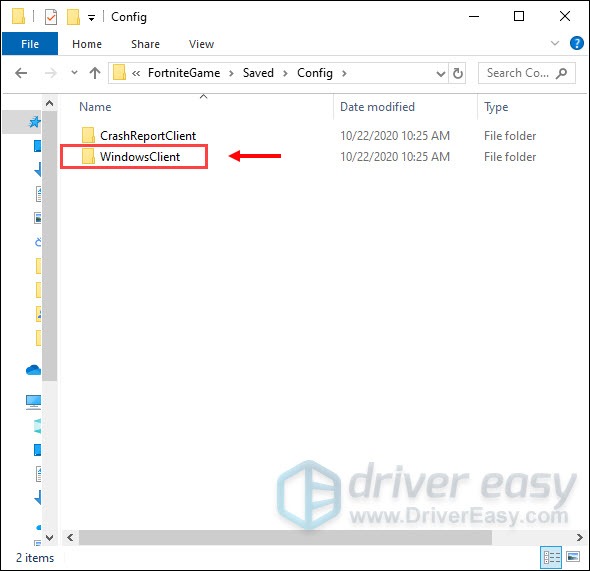
Task: Switch to the Home ribbon tab
Action: pyautogui.click(x=87, y=44)
